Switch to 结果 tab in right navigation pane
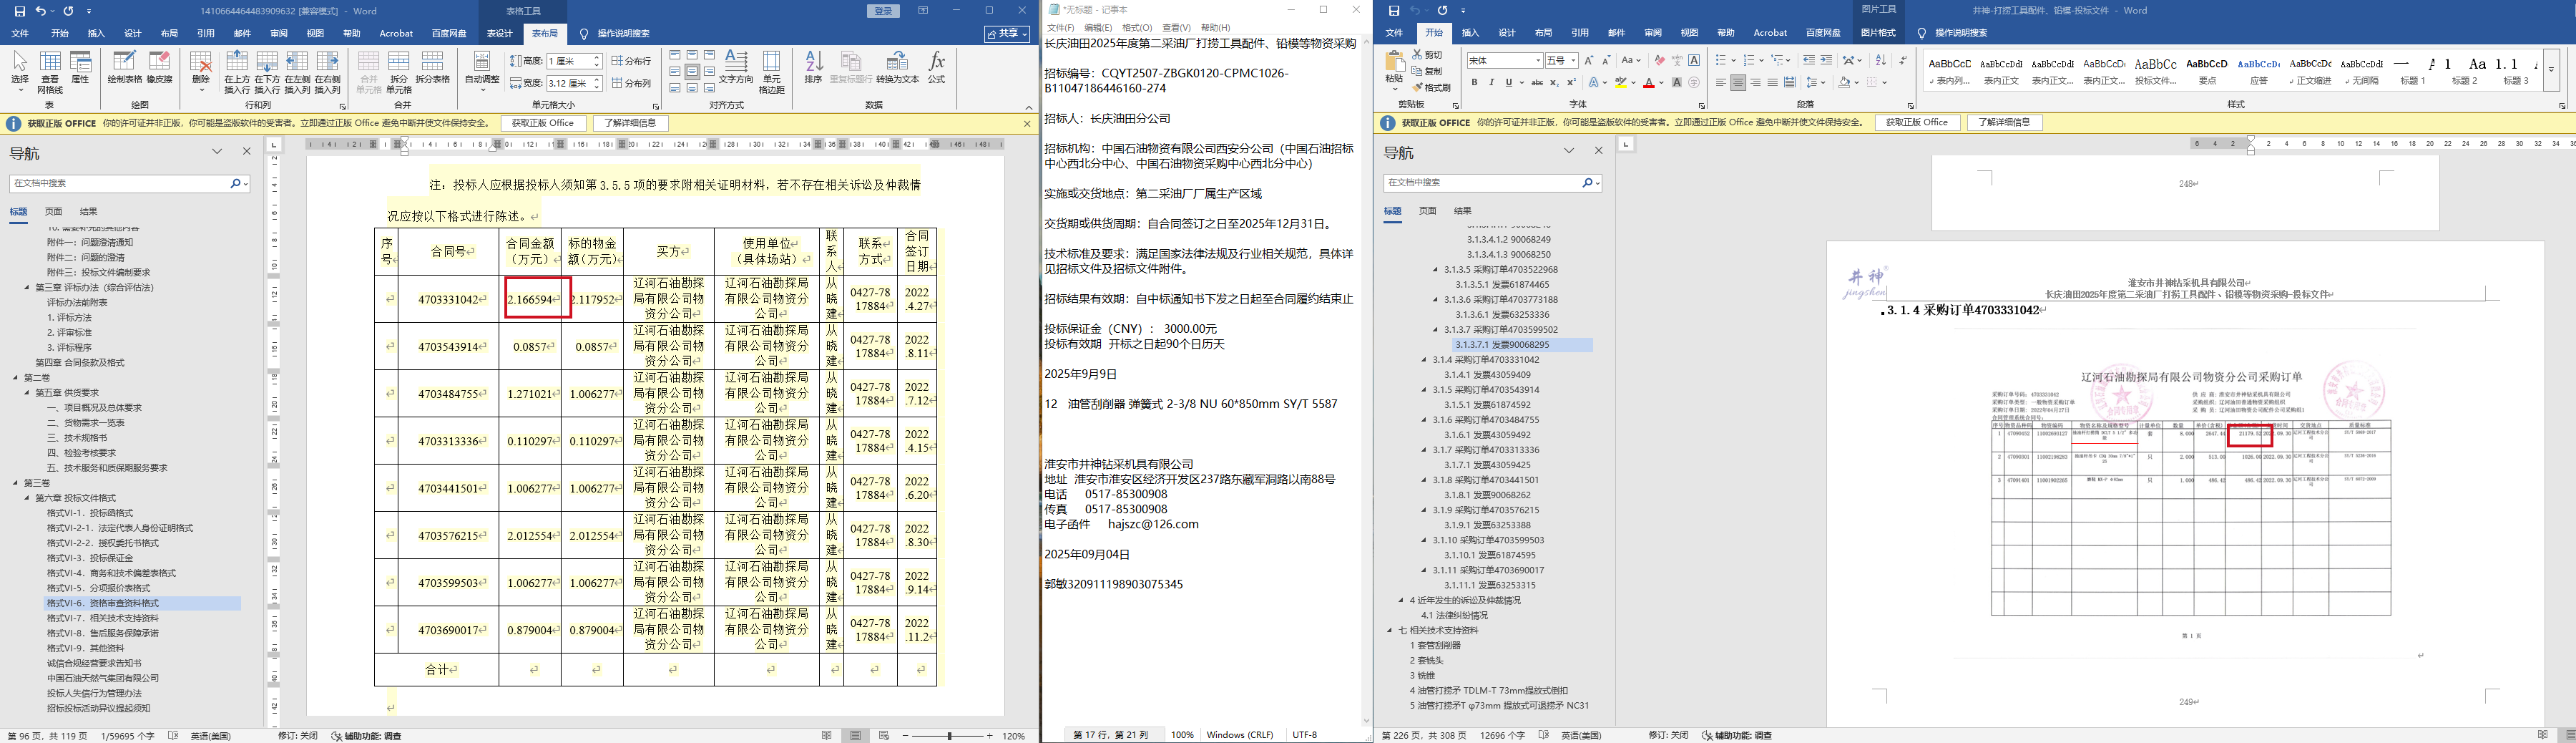This screenshot has height=743, width=2576. pos(1463,211)
